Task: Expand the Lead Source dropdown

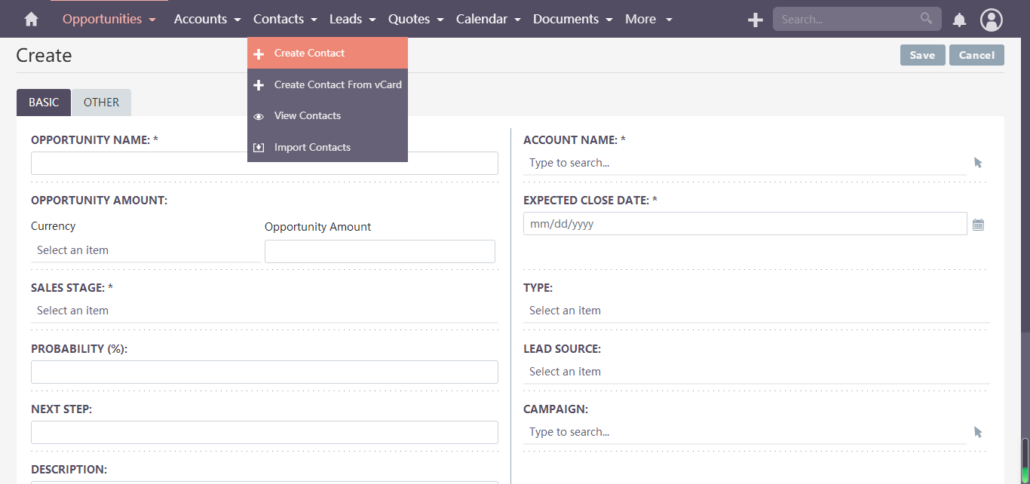Action: 755,371
